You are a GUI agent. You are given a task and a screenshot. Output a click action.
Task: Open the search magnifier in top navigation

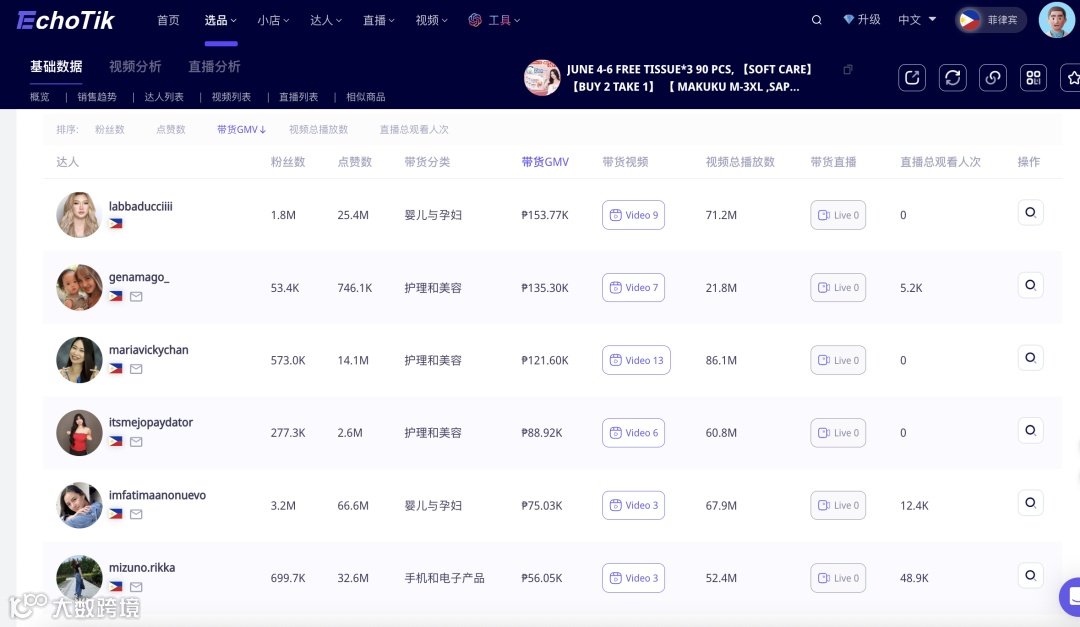(816, 20)
